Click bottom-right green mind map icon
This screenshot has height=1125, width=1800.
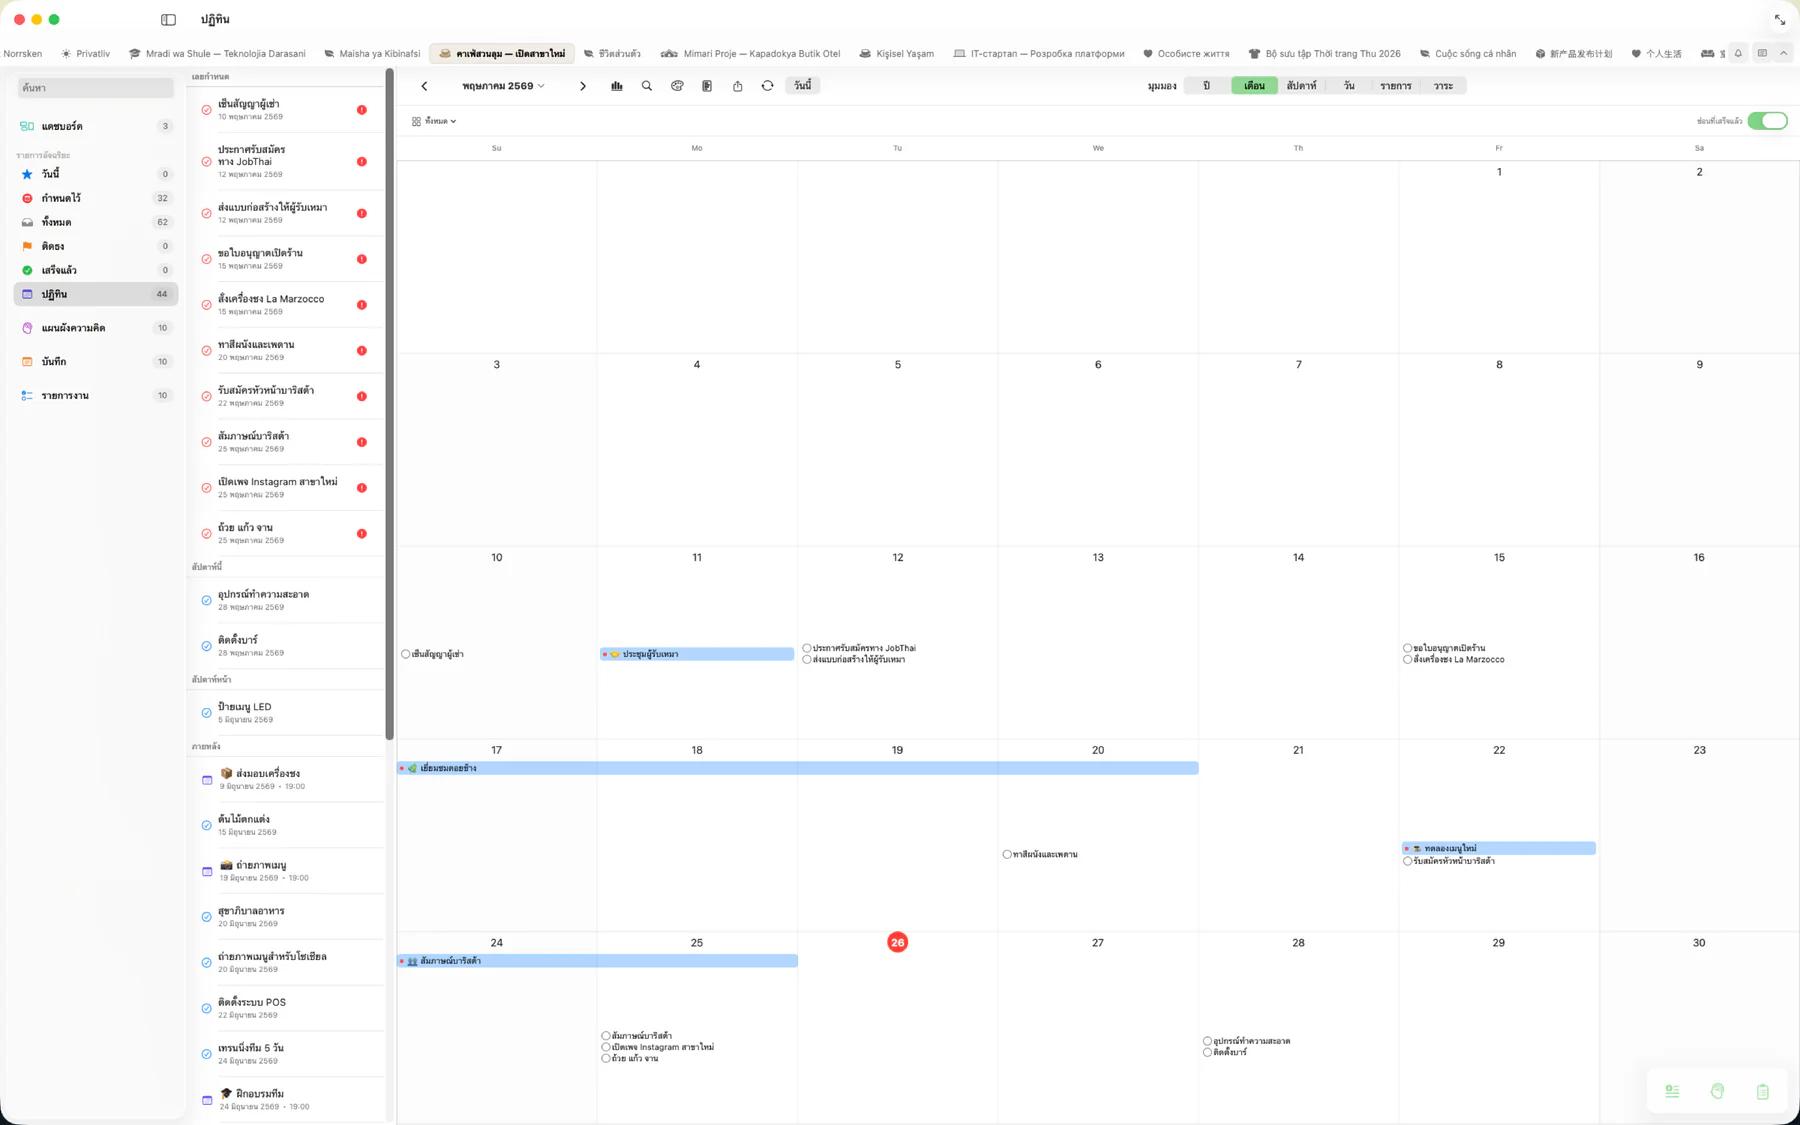[x=1717, y=1091]
